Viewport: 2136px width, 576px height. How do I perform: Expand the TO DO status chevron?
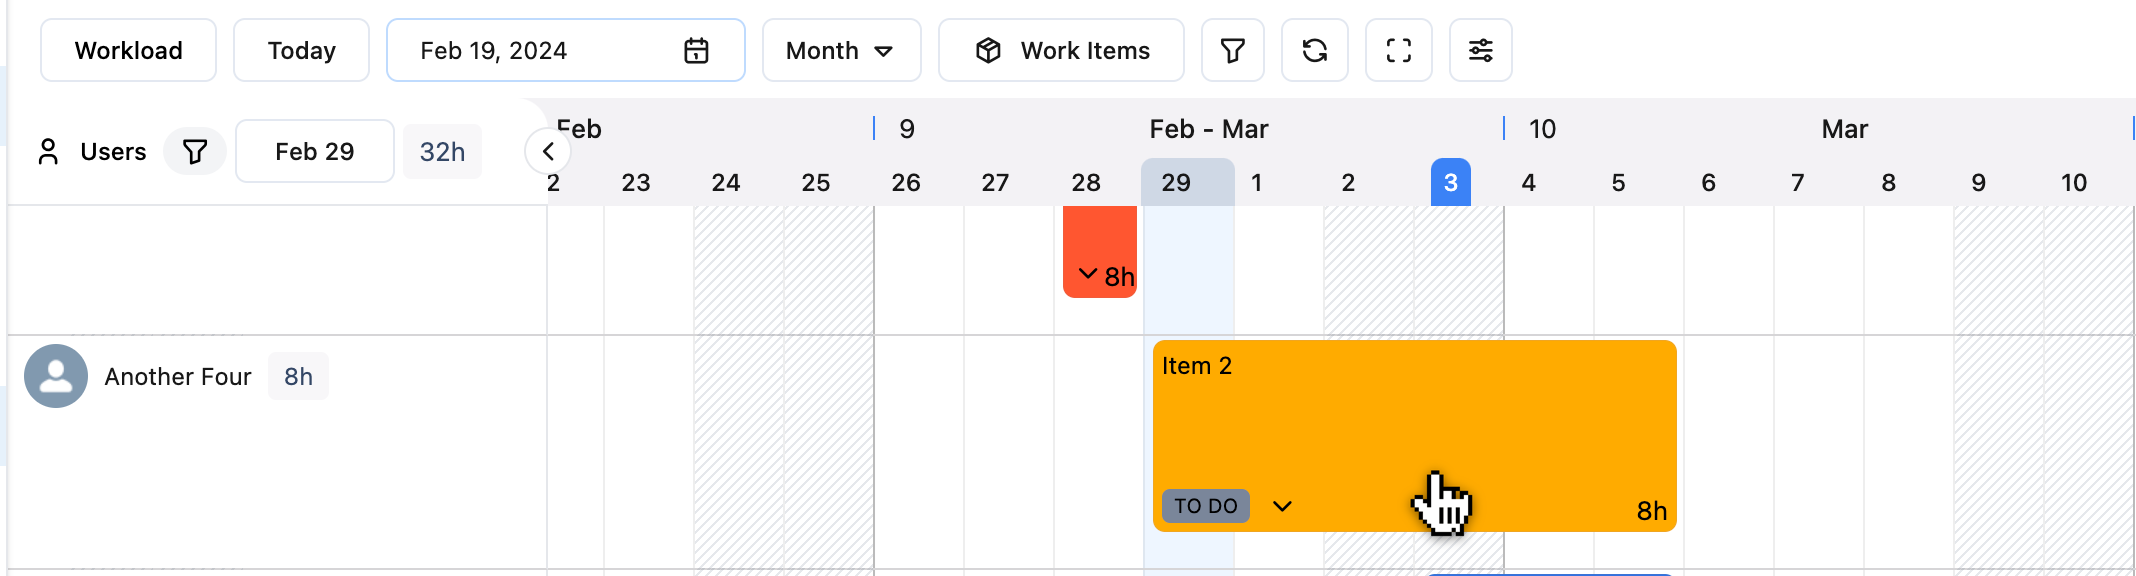click(x=1282, y=506)
